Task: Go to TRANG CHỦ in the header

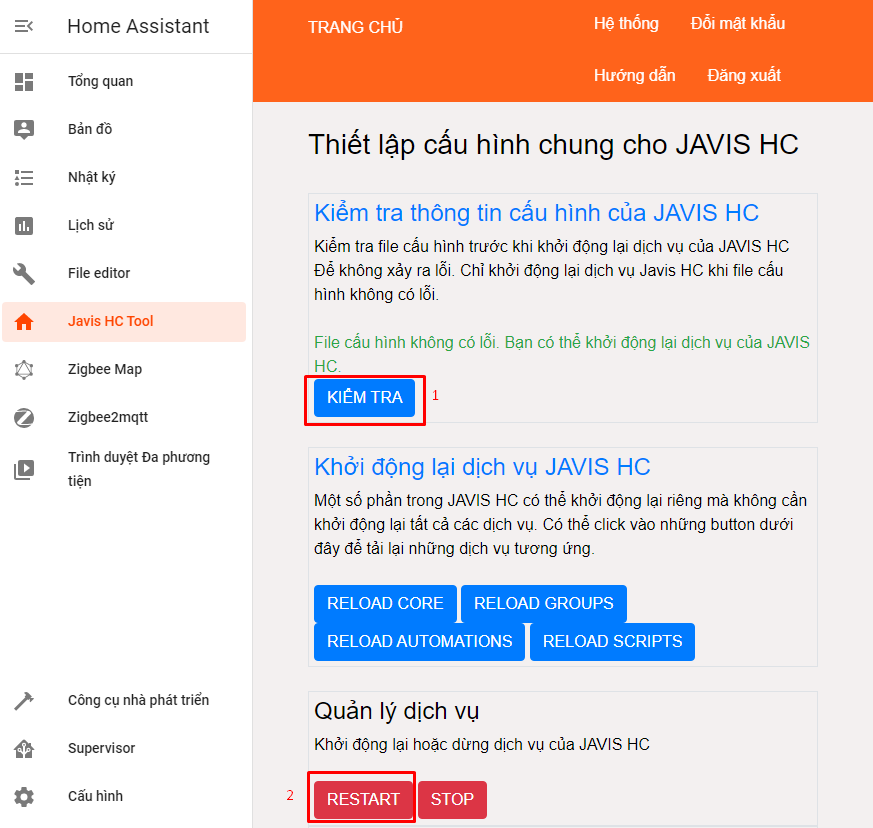Action: click(x=355, y=27)
